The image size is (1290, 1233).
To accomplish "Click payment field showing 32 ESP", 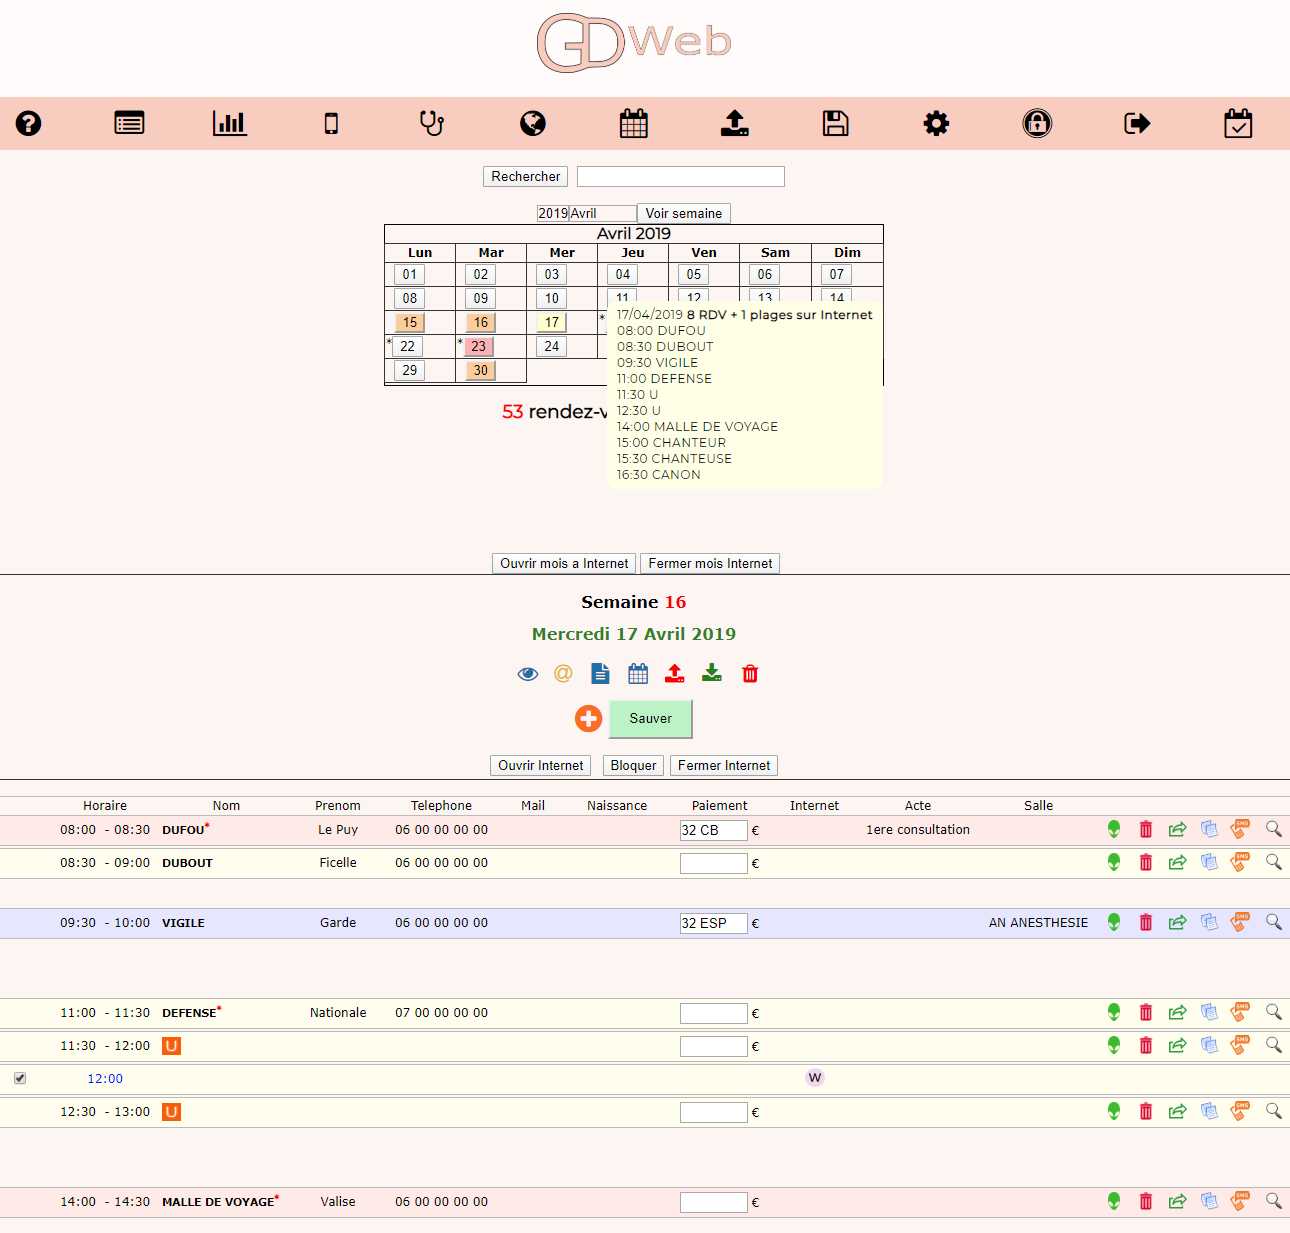I will point(714,923).
